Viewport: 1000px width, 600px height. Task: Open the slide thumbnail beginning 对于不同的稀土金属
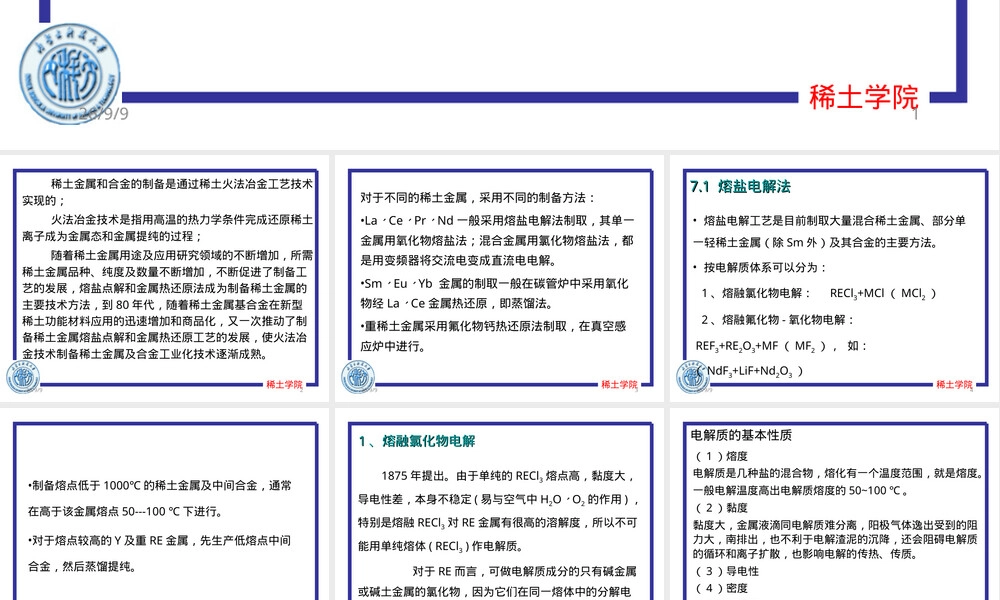(499, 279)
